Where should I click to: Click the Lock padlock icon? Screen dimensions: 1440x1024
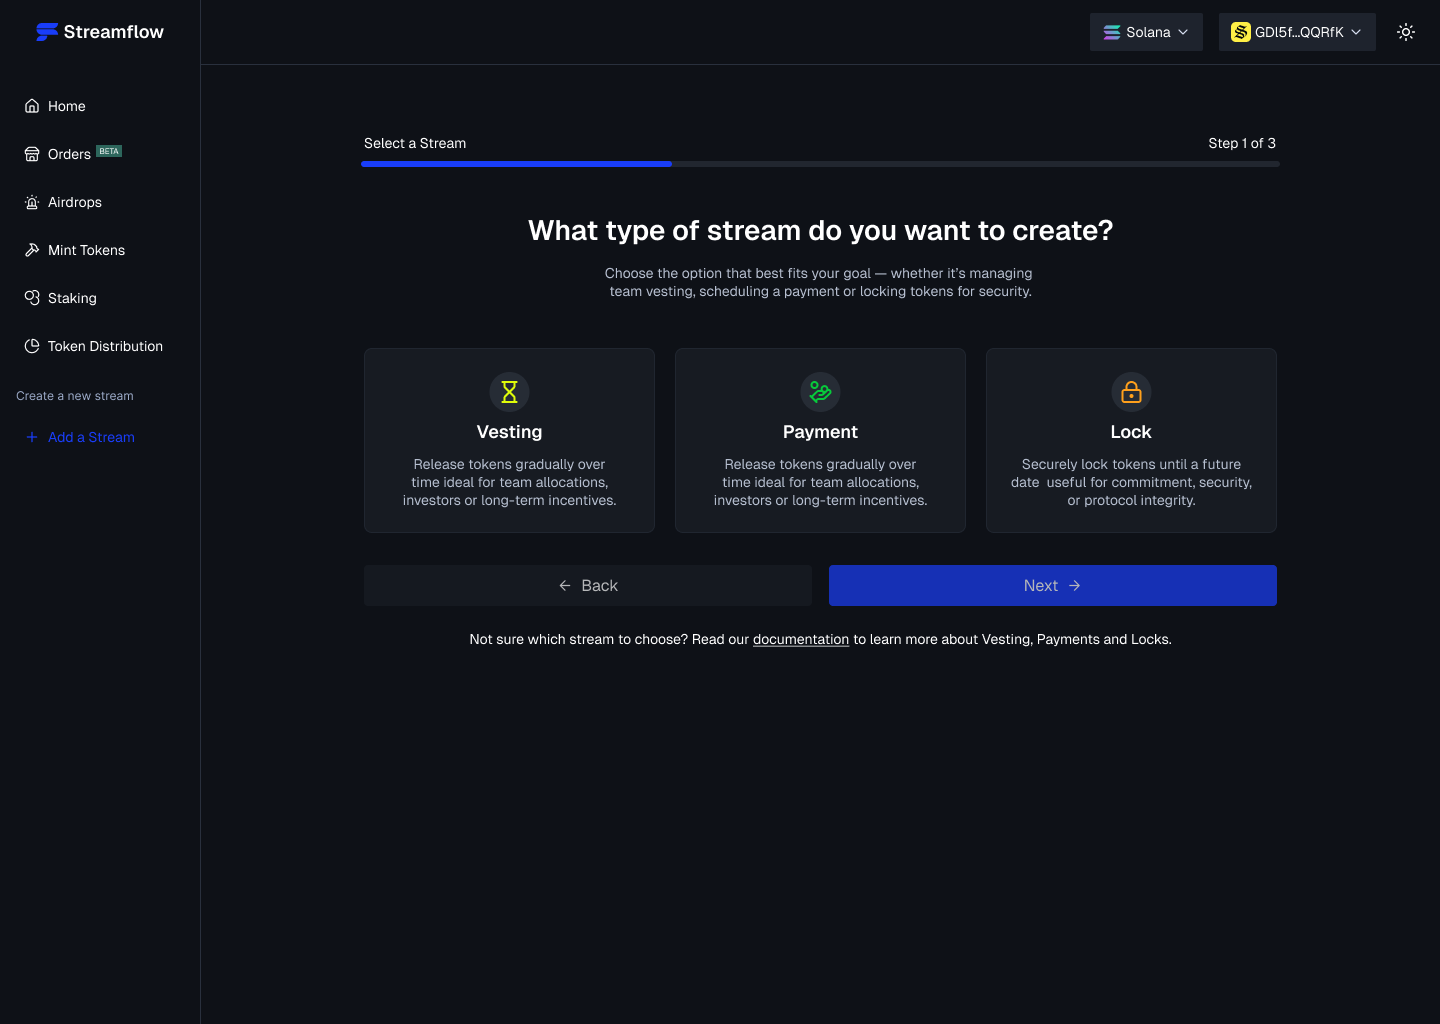[x=1131, y=392]
